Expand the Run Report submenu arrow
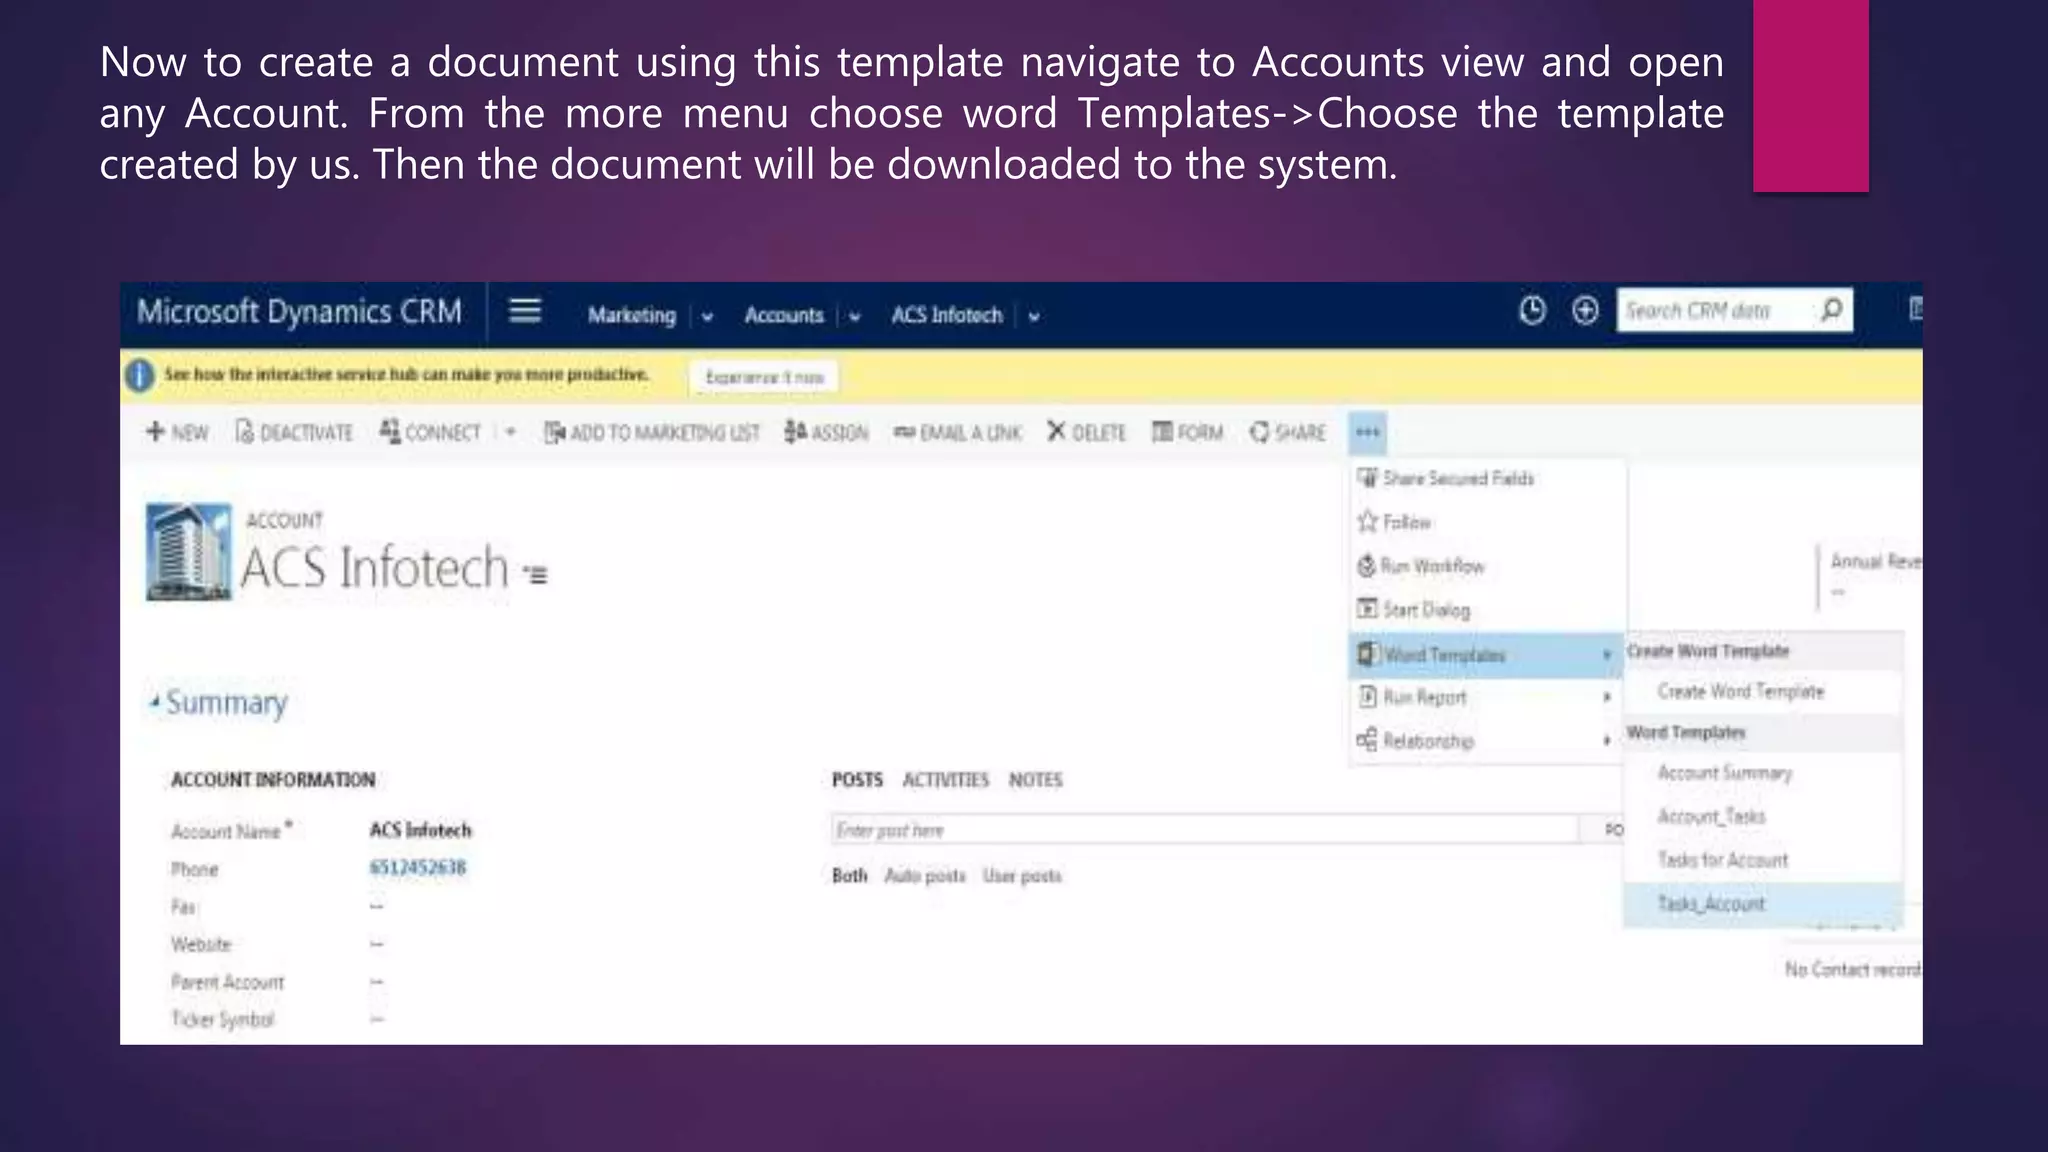The height and width of the screenshot is (1152, 2048). [1606, 697]
